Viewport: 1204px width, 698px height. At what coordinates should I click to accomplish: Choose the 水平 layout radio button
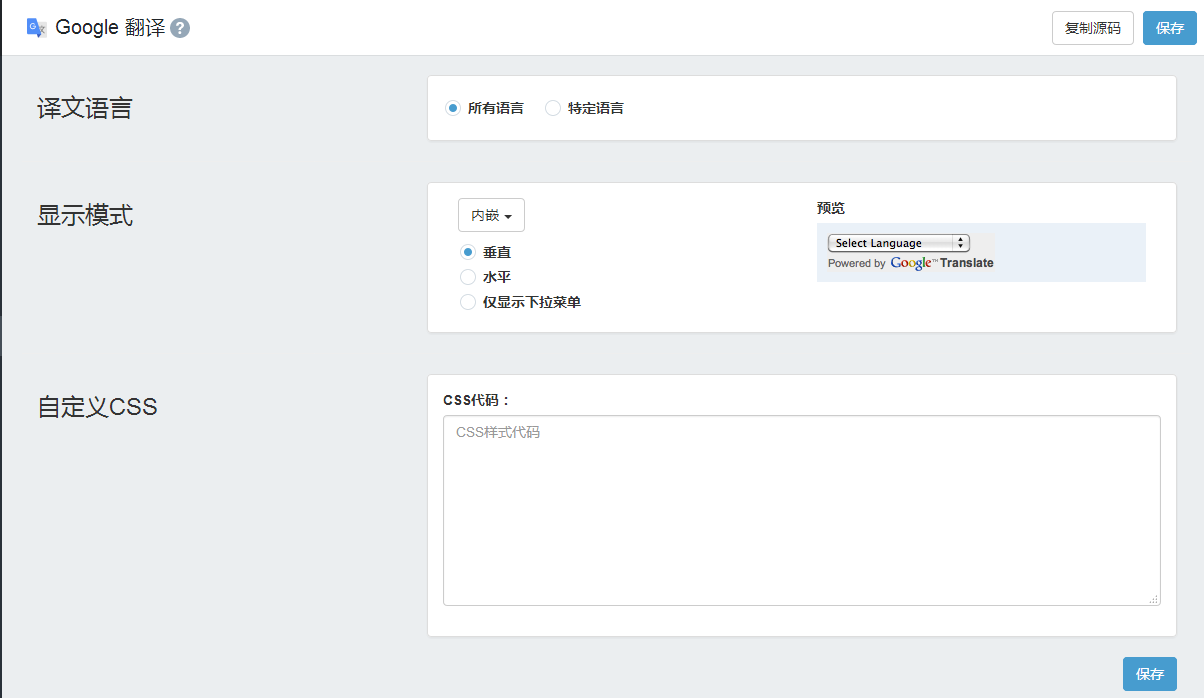point(467,277)
